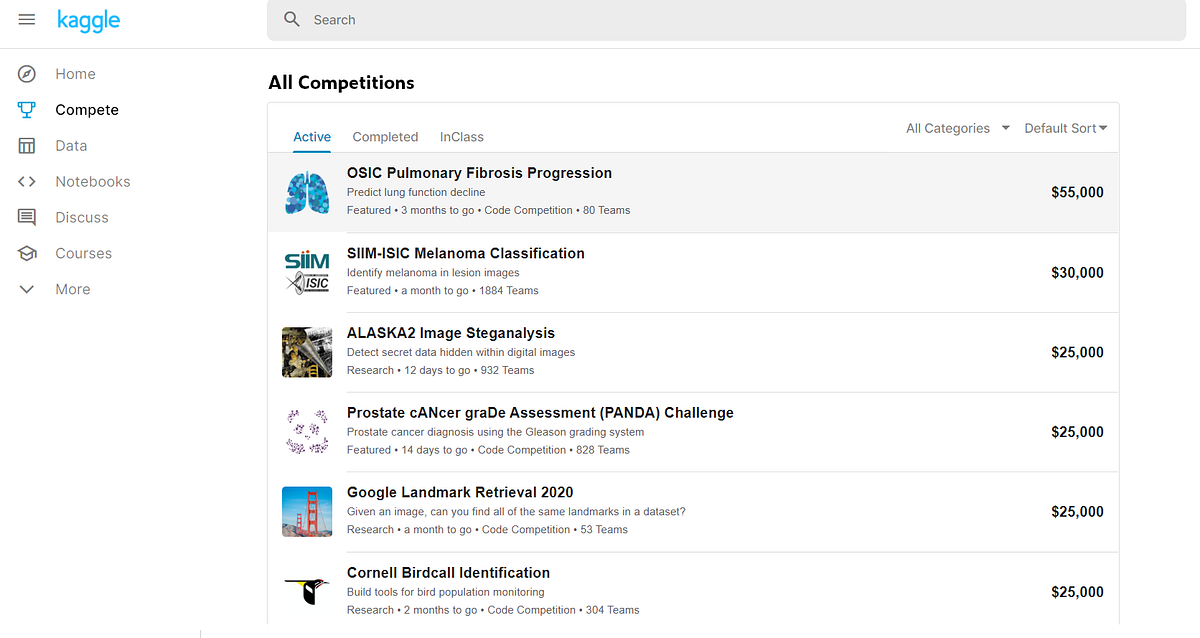Image resolution: width=1200 pixels, height=638 pixels.
Task: Open the Discuss speech bubble icon
Action: click(24, 217)
